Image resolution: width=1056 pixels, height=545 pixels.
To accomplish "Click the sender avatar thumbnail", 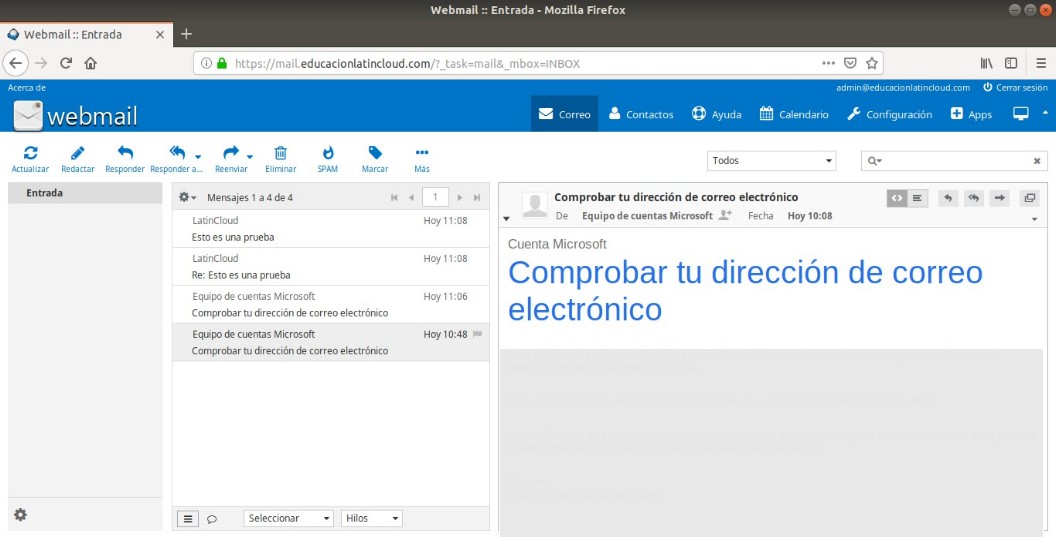I will pos(535,205).
